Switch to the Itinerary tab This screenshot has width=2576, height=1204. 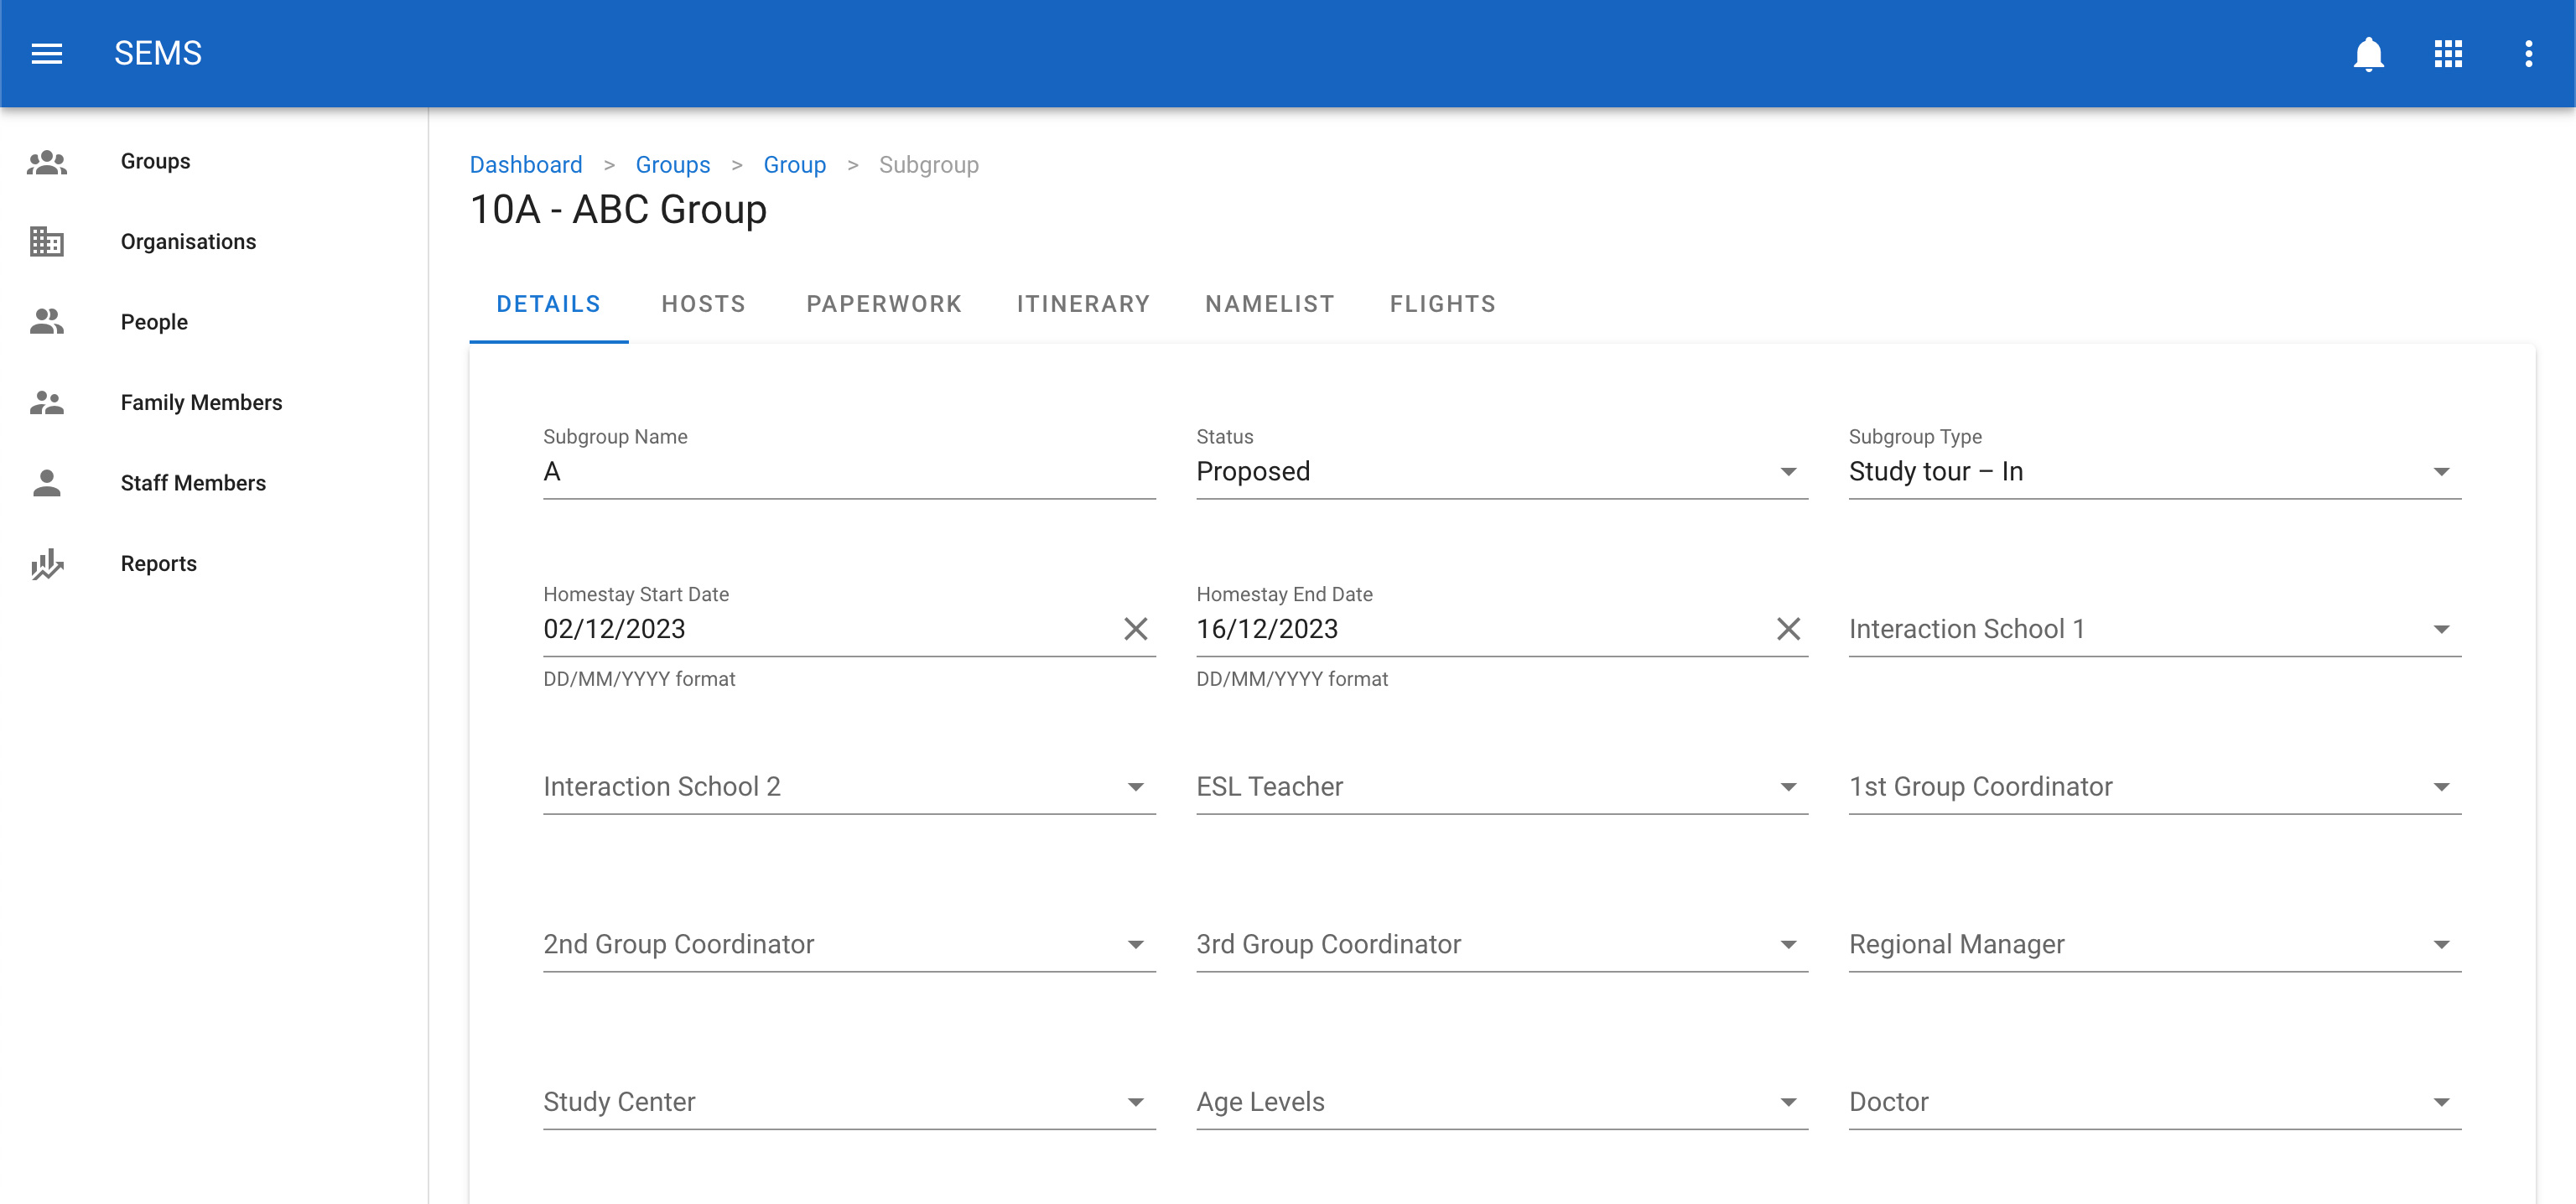pos(1083,304)
